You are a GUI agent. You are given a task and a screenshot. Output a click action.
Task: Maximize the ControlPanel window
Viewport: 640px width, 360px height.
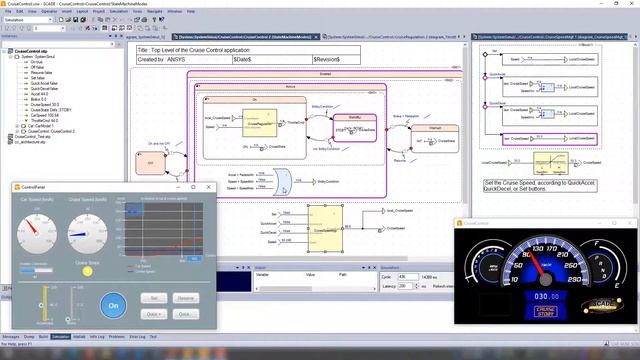click(x=193, y=187)
